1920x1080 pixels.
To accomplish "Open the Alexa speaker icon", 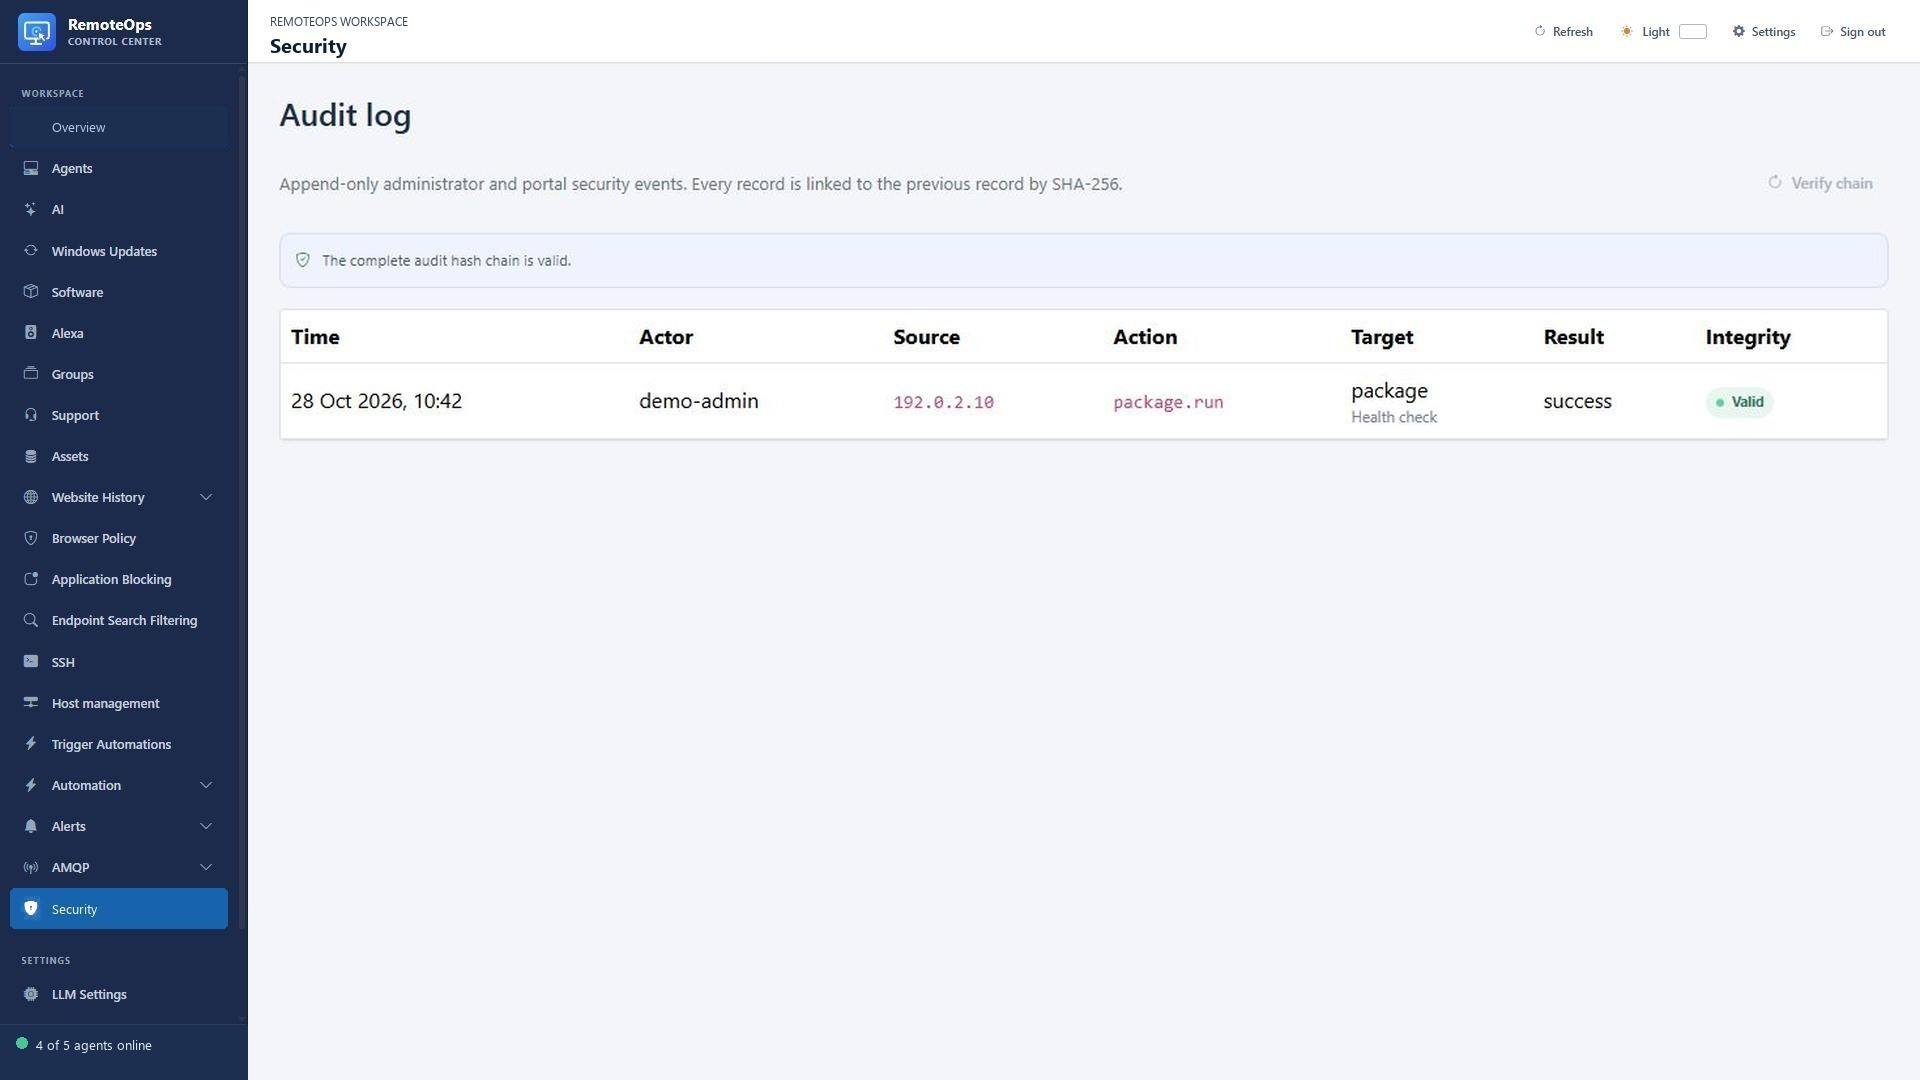I will 31,333.
